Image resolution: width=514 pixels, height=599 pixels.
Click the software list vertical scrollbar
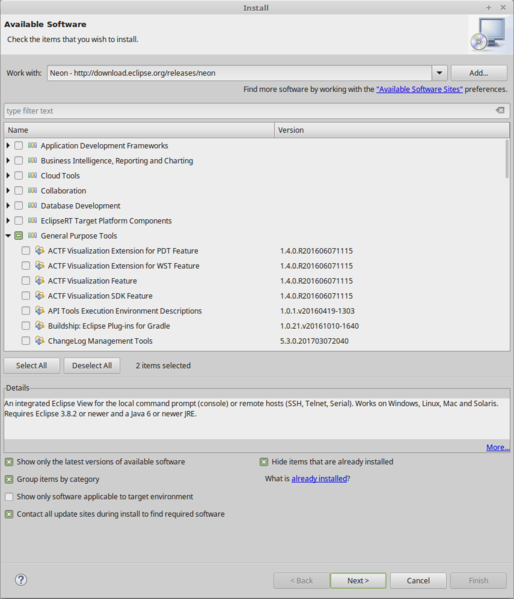tap(507, 159)
